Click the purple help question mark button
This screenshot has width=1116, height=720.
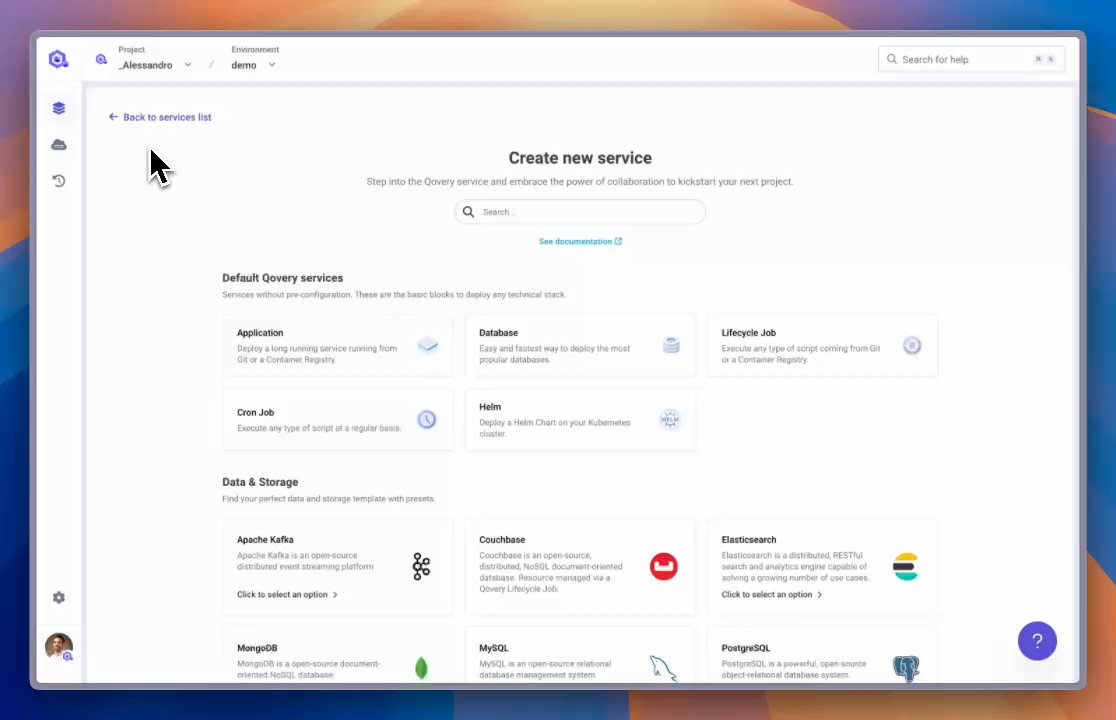(1037, 641)
